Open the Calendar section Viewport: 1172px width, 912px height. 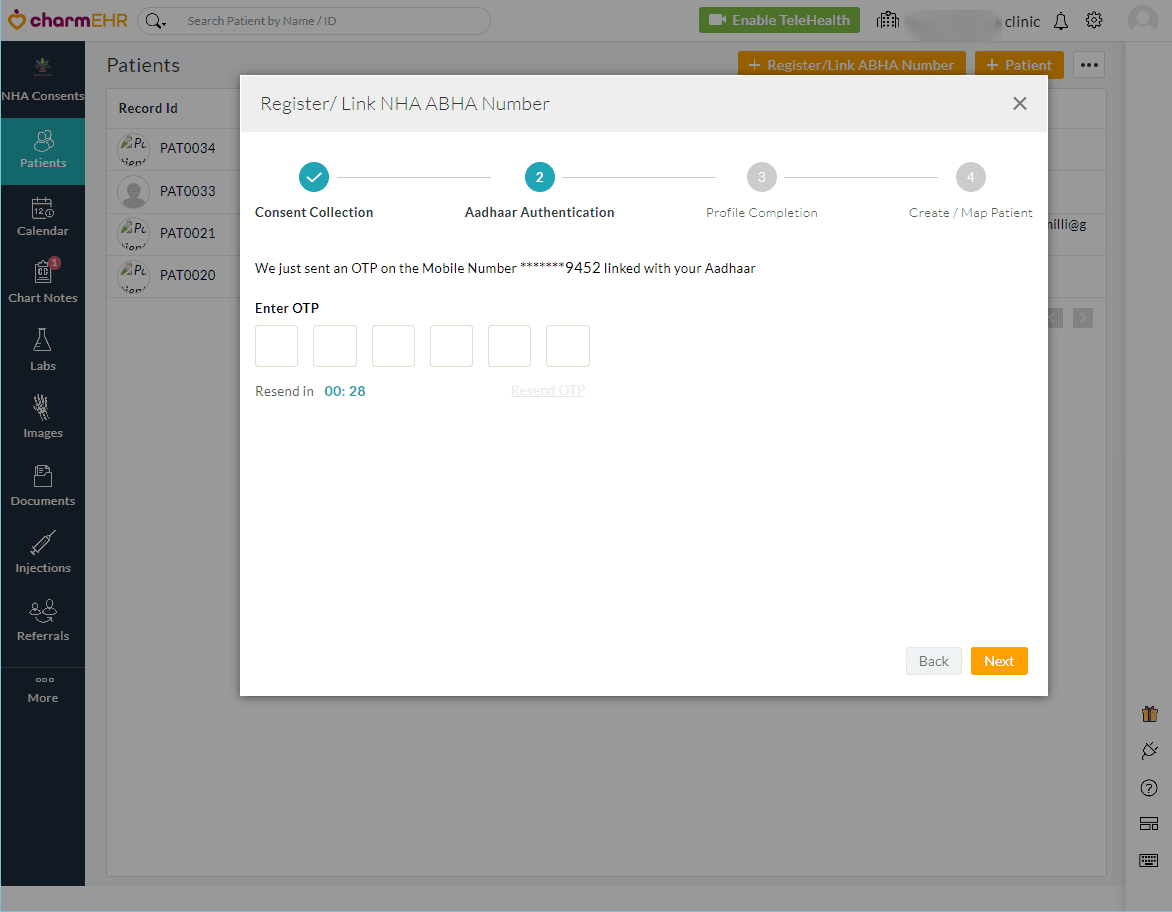point(43,215)
